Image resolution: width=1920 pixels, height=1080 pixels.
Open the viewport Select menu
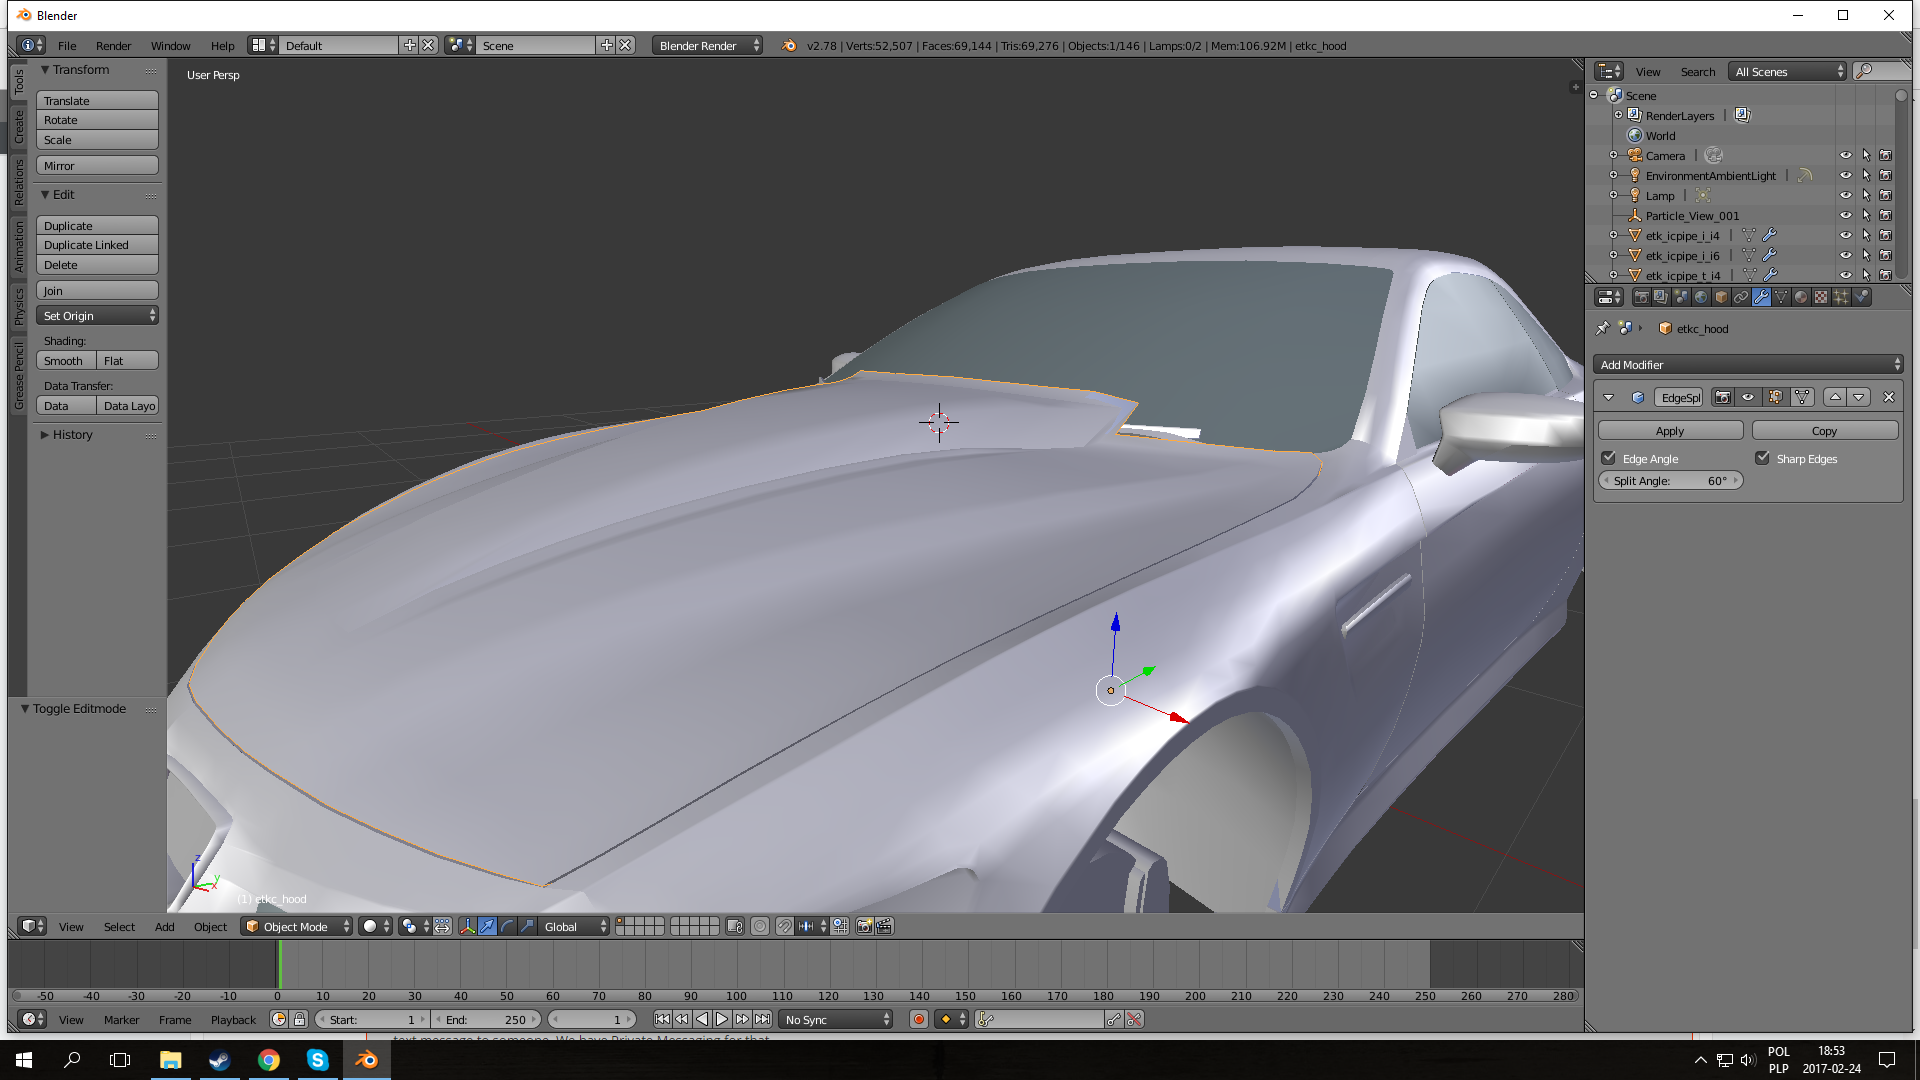tap(119, 926)
